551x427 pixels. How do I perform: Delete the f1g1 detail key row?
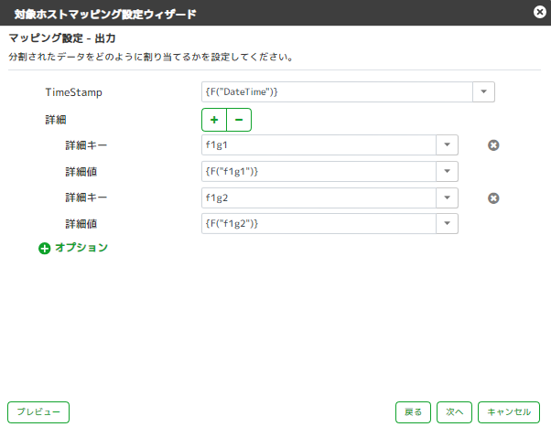[x=493, y=145]
